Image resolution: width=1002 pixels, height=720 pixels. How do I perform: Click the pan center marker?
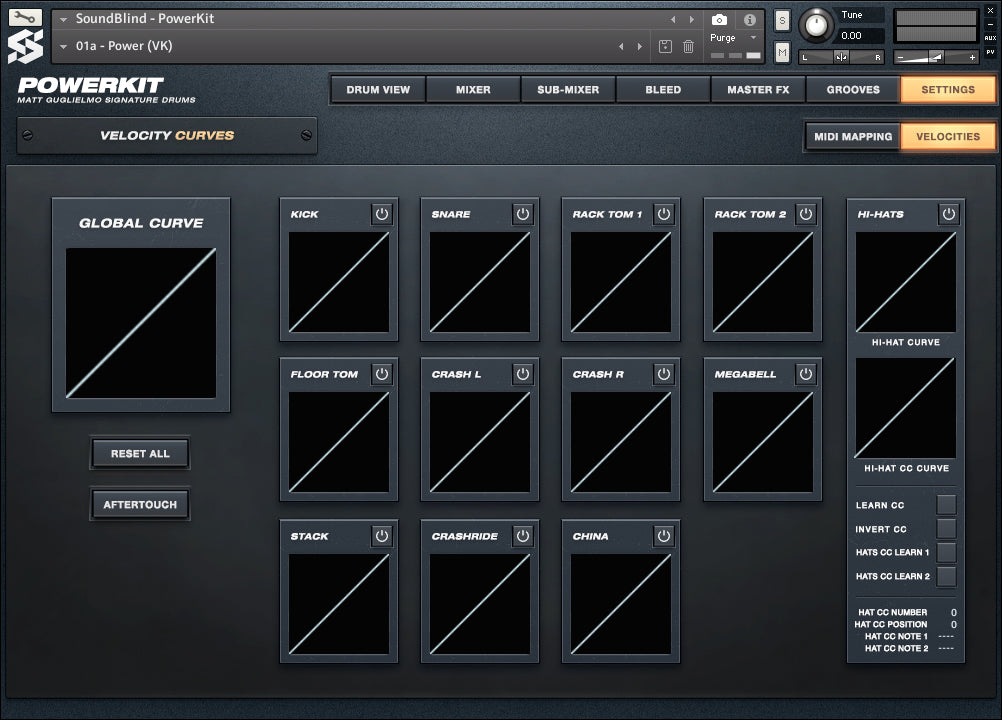(x=841, y=57)
